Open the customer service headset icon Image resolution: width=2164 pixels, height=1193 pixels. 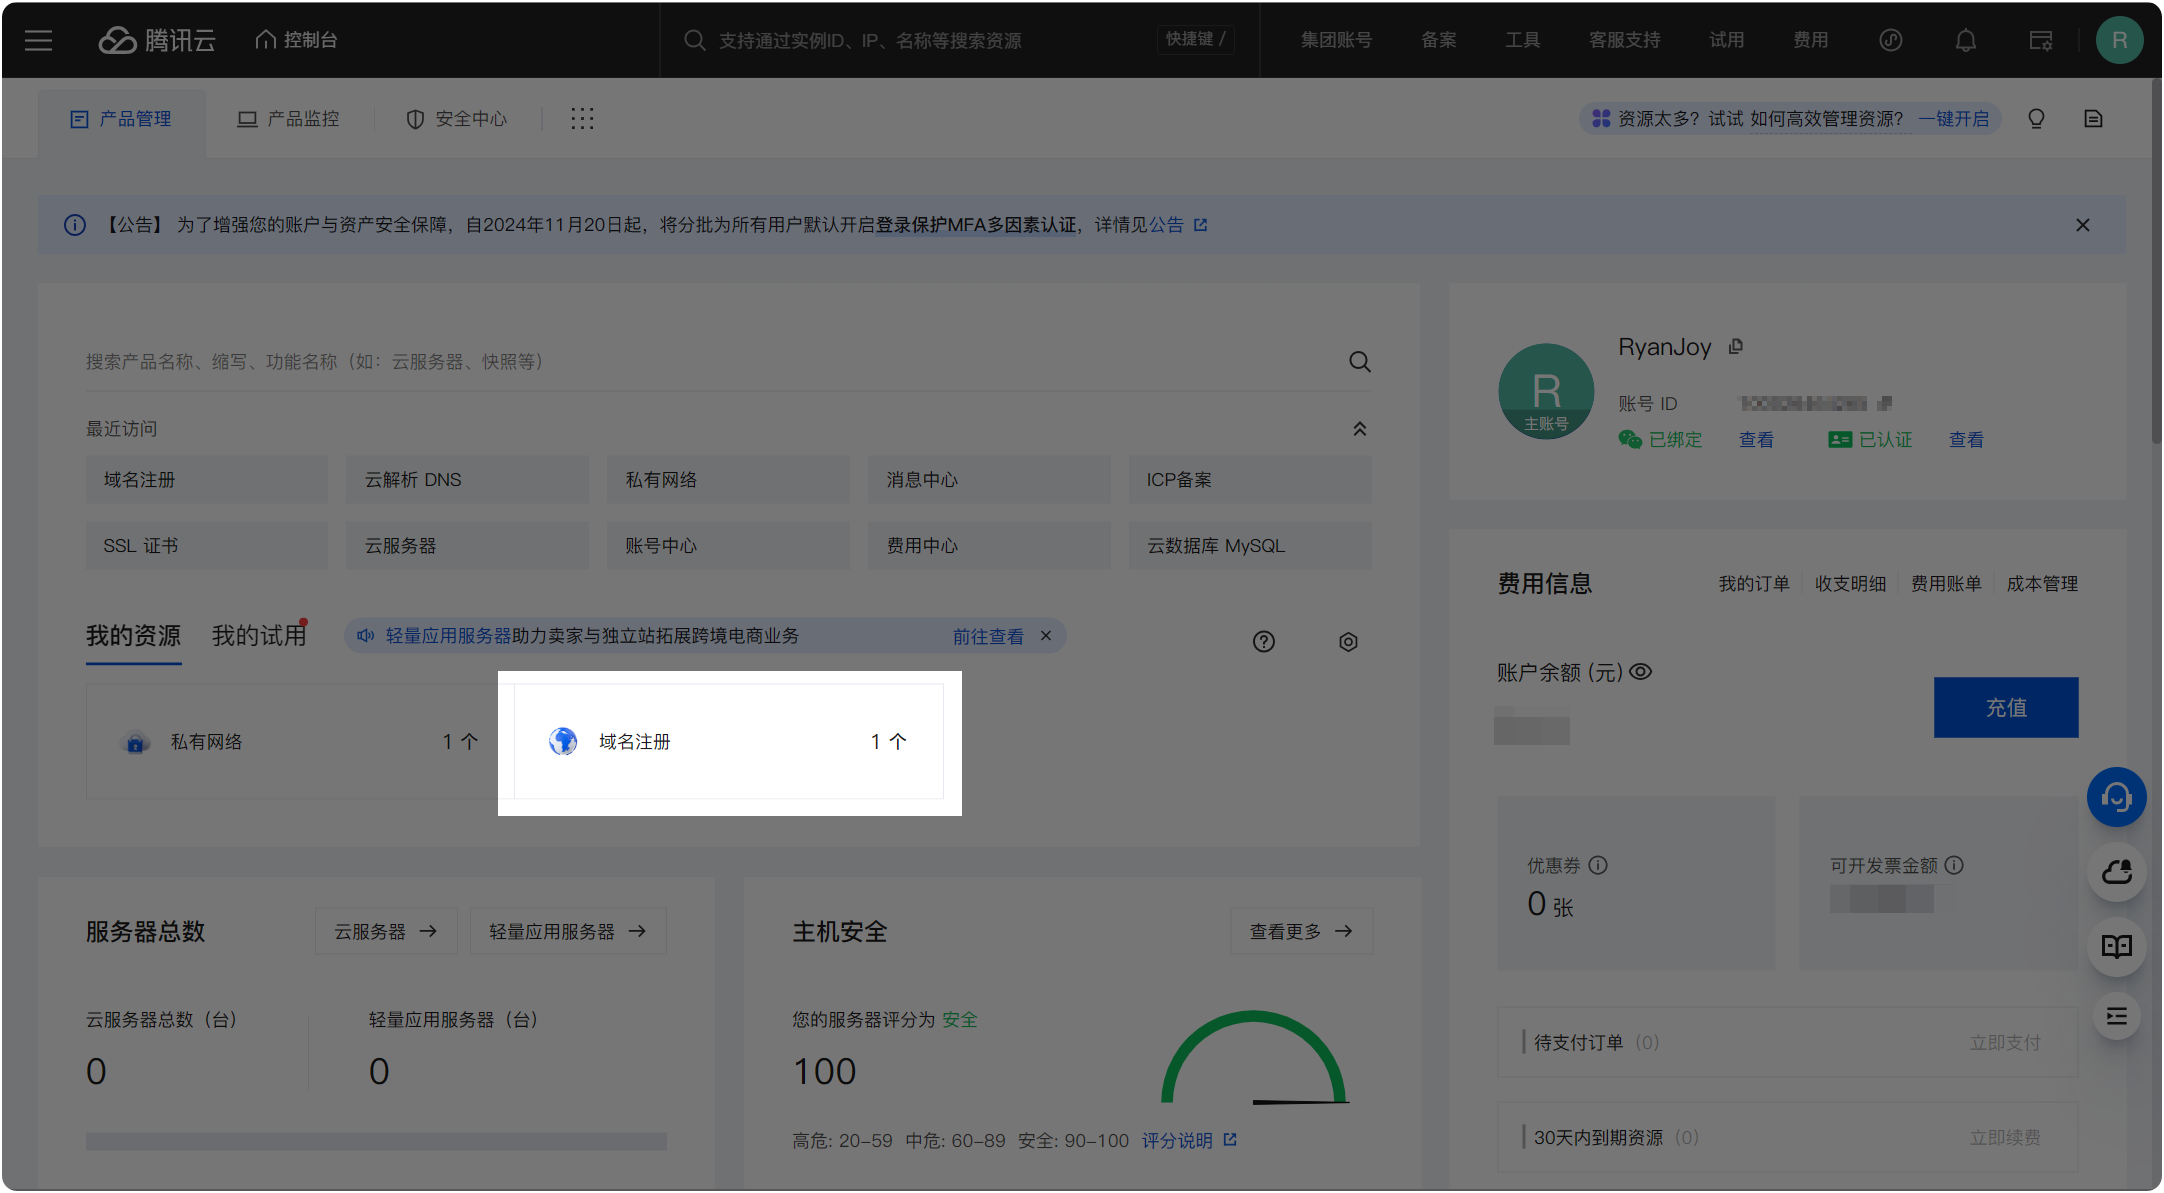pos(2117,797)
